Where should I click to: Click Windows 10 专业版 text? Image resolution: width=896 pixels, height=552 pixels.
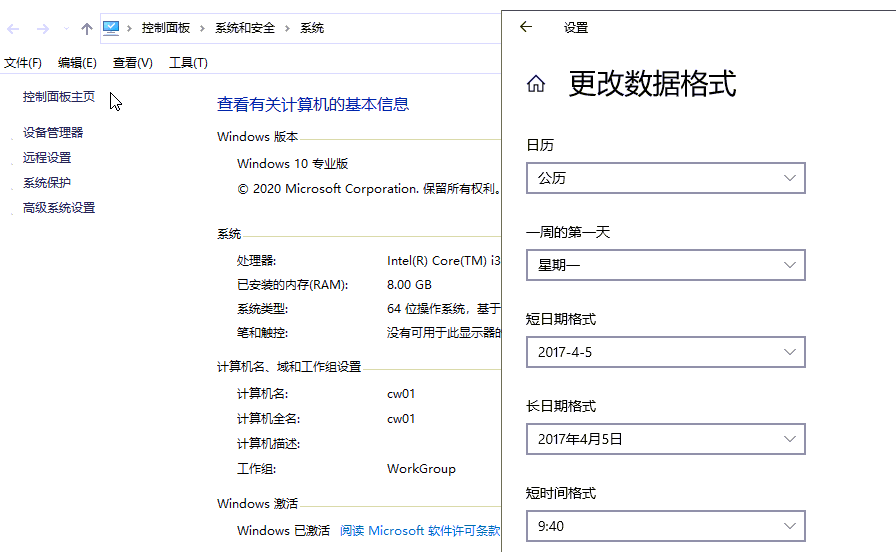point(293,163)
